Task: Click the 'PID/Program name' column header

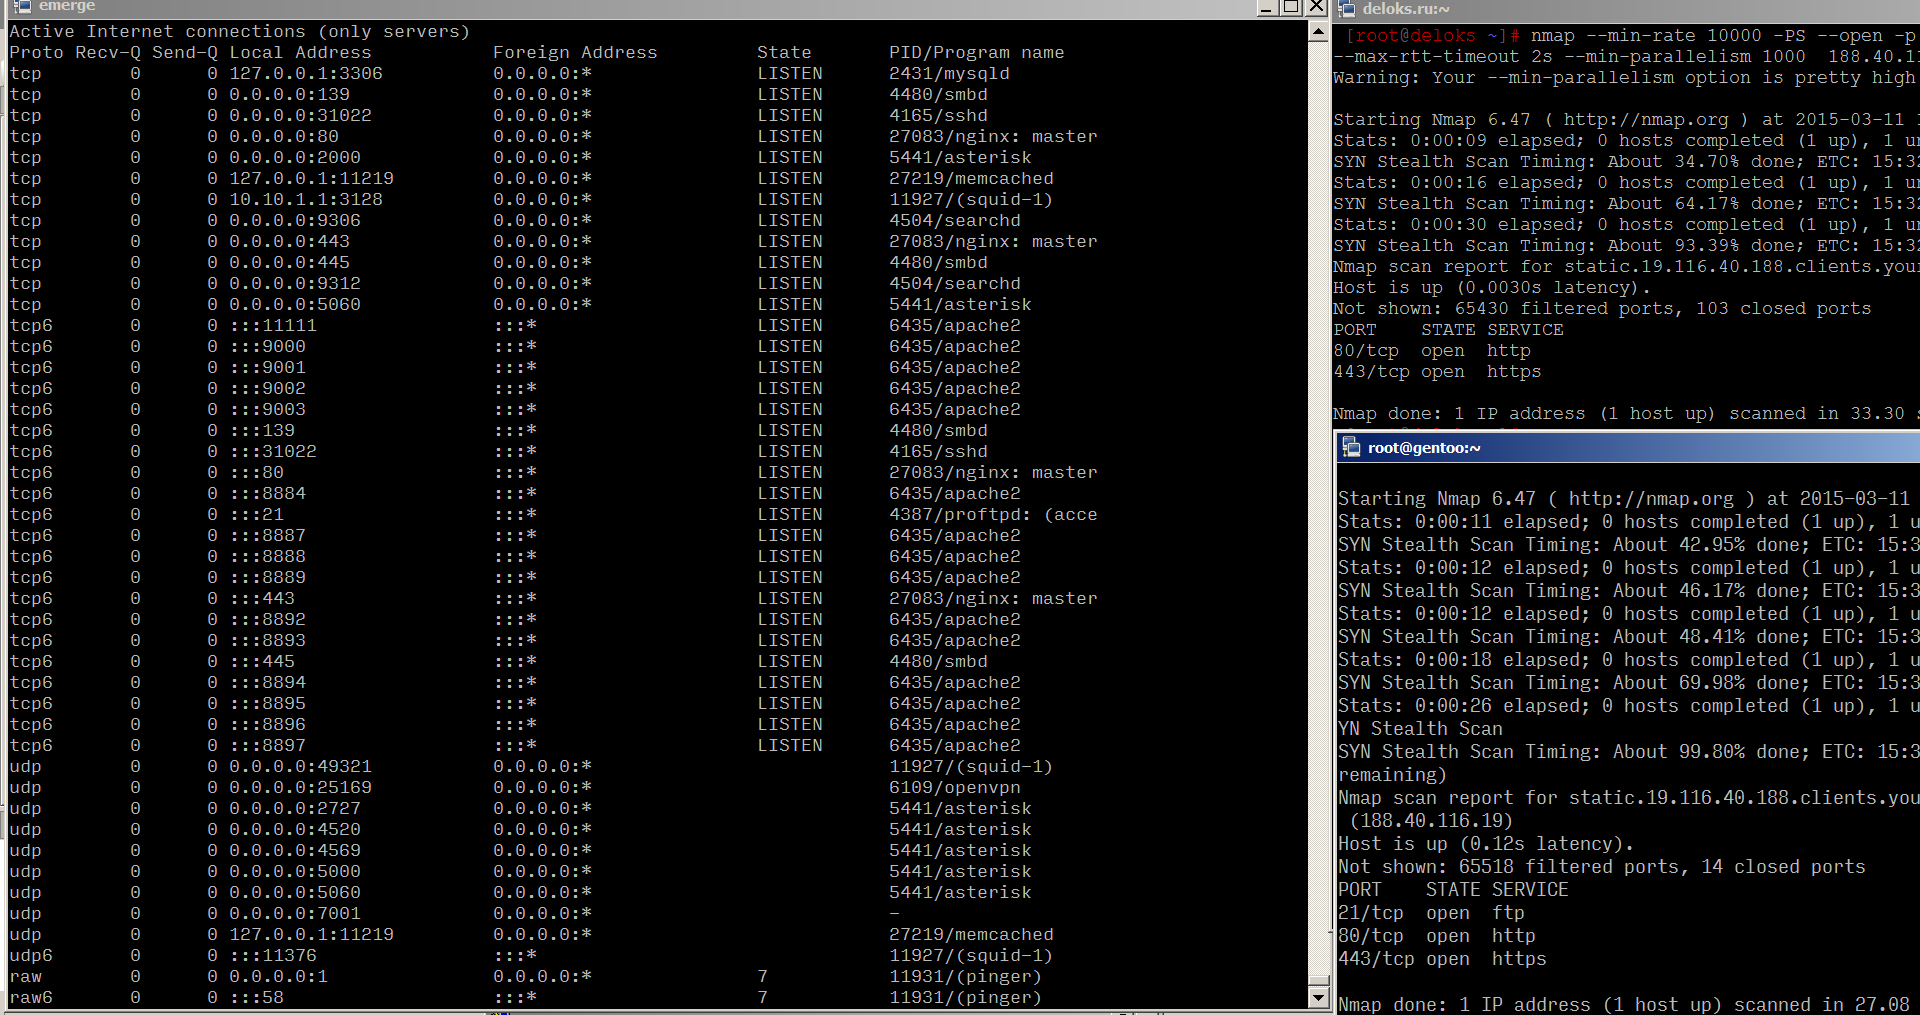Action: (x=976, y=52)
